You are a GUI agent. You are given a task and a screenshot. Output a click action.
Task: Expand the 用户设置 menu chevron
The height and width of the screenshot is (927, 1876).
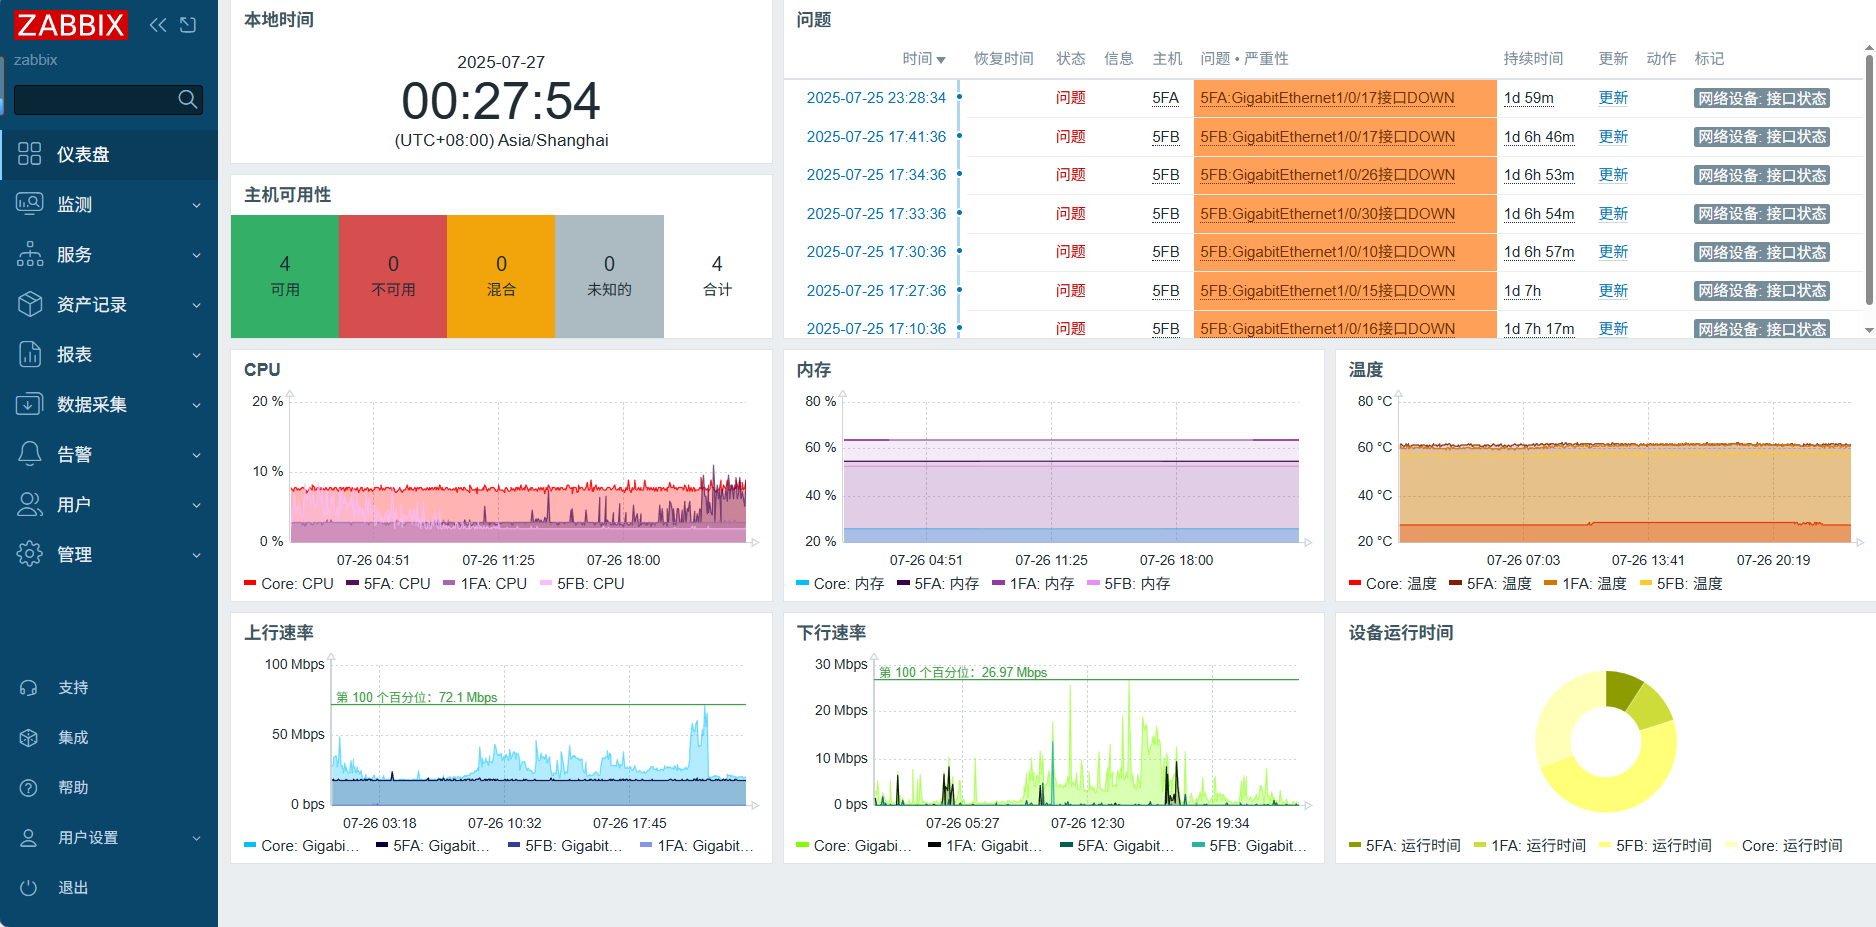(x=196, y=838)
